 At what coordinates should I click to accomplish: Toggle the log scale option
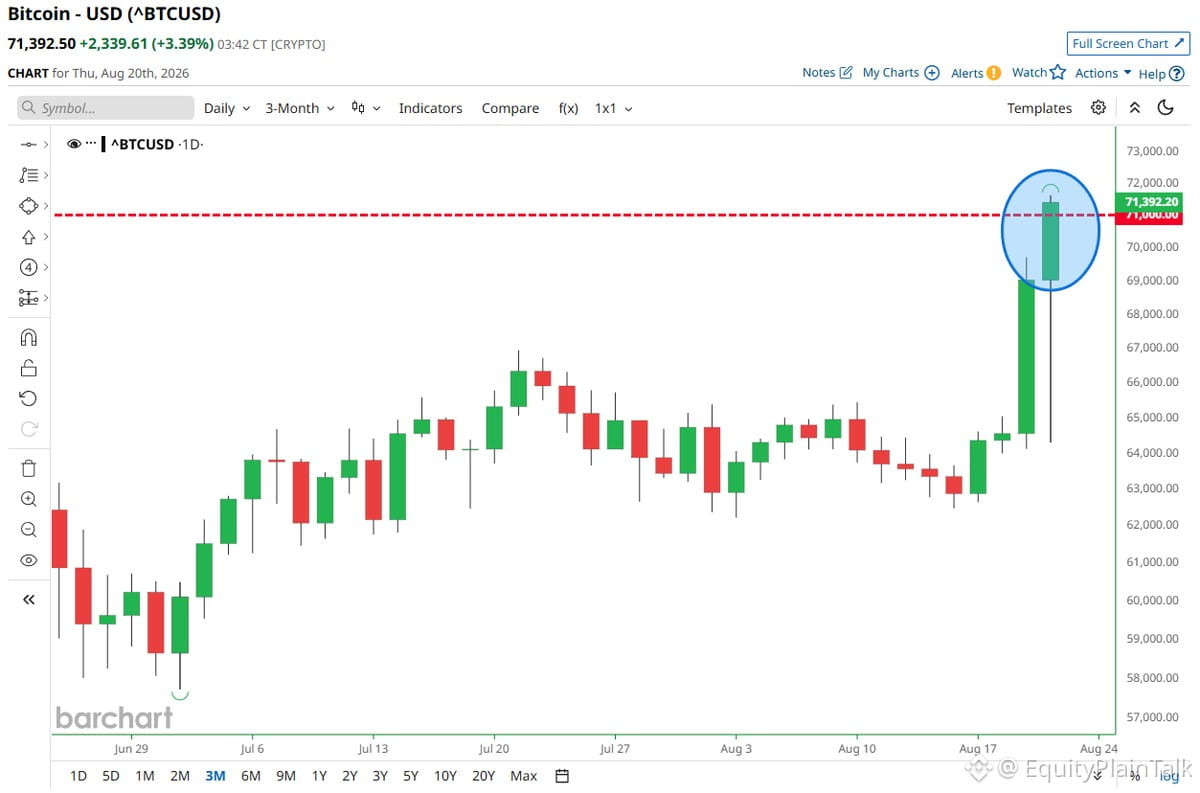coord(1169,776)
